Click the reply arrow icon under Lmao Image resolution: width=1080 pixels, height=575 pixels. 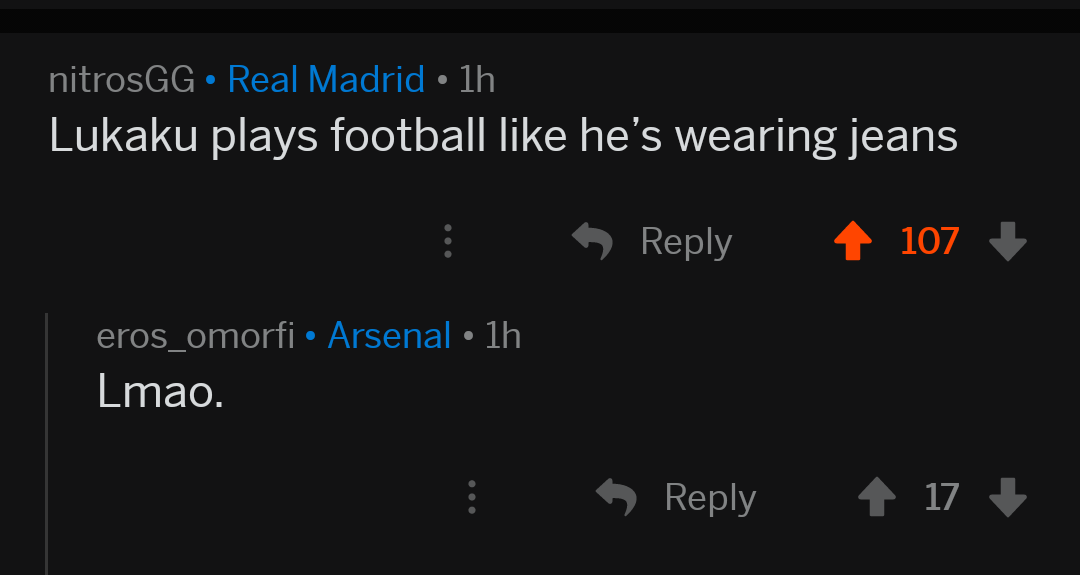tap(616, 497)
